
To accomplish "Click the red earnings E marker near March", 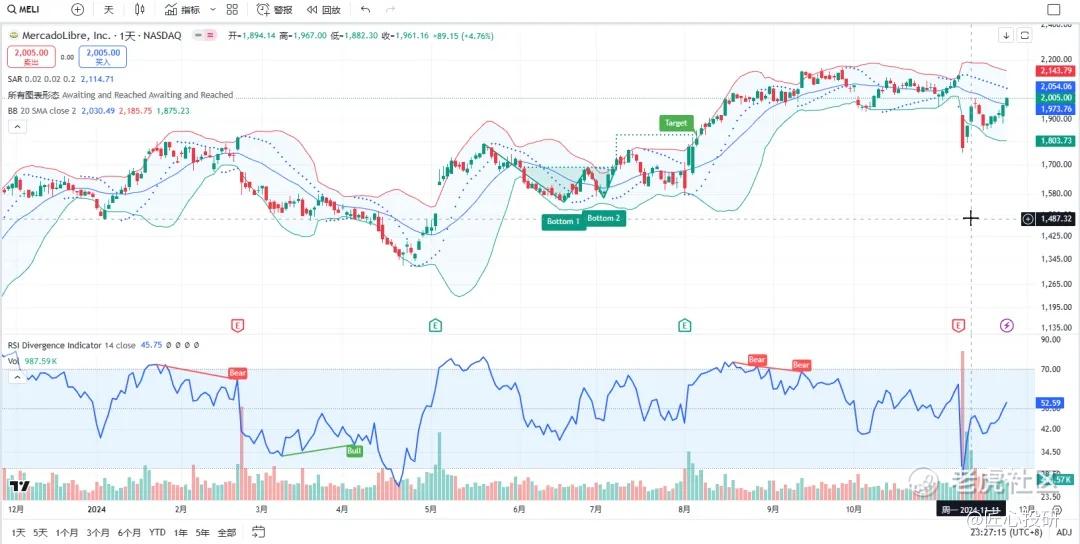I will (238, 325).
